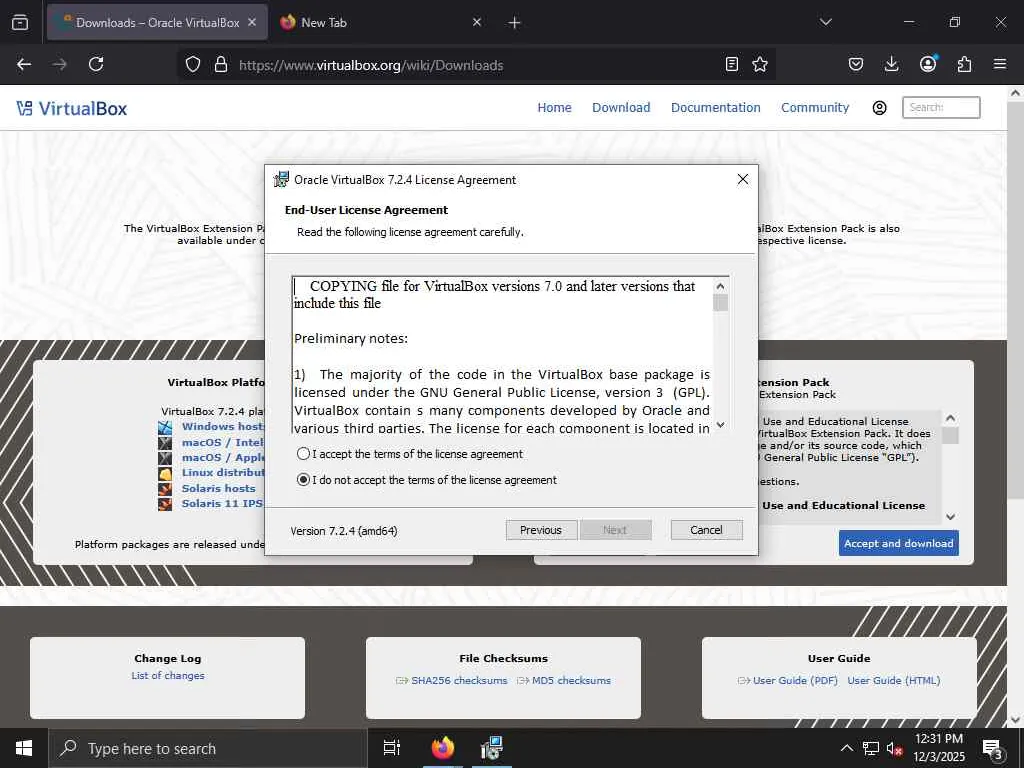Open tracking protection shield icon
Image resolution: width=1024 pixels, height=768 pixels.
coord(193,65)
